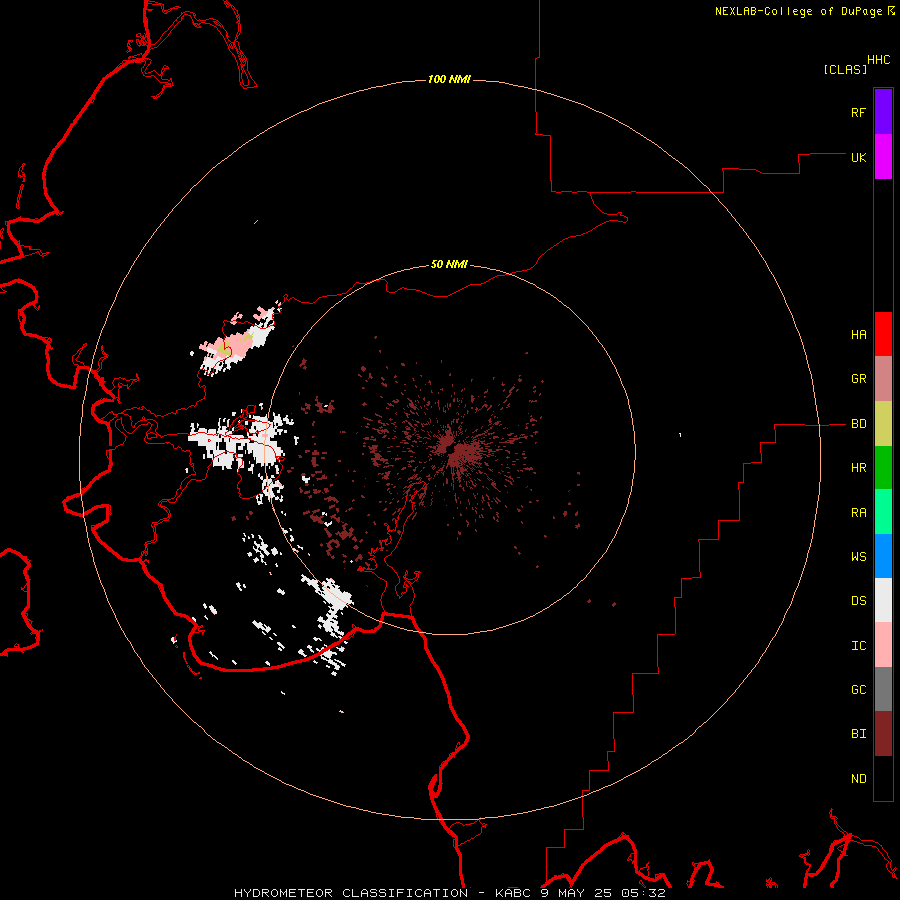Click the 05:32 timestamp
The image size is (900, 900).
tap(645, 893)
